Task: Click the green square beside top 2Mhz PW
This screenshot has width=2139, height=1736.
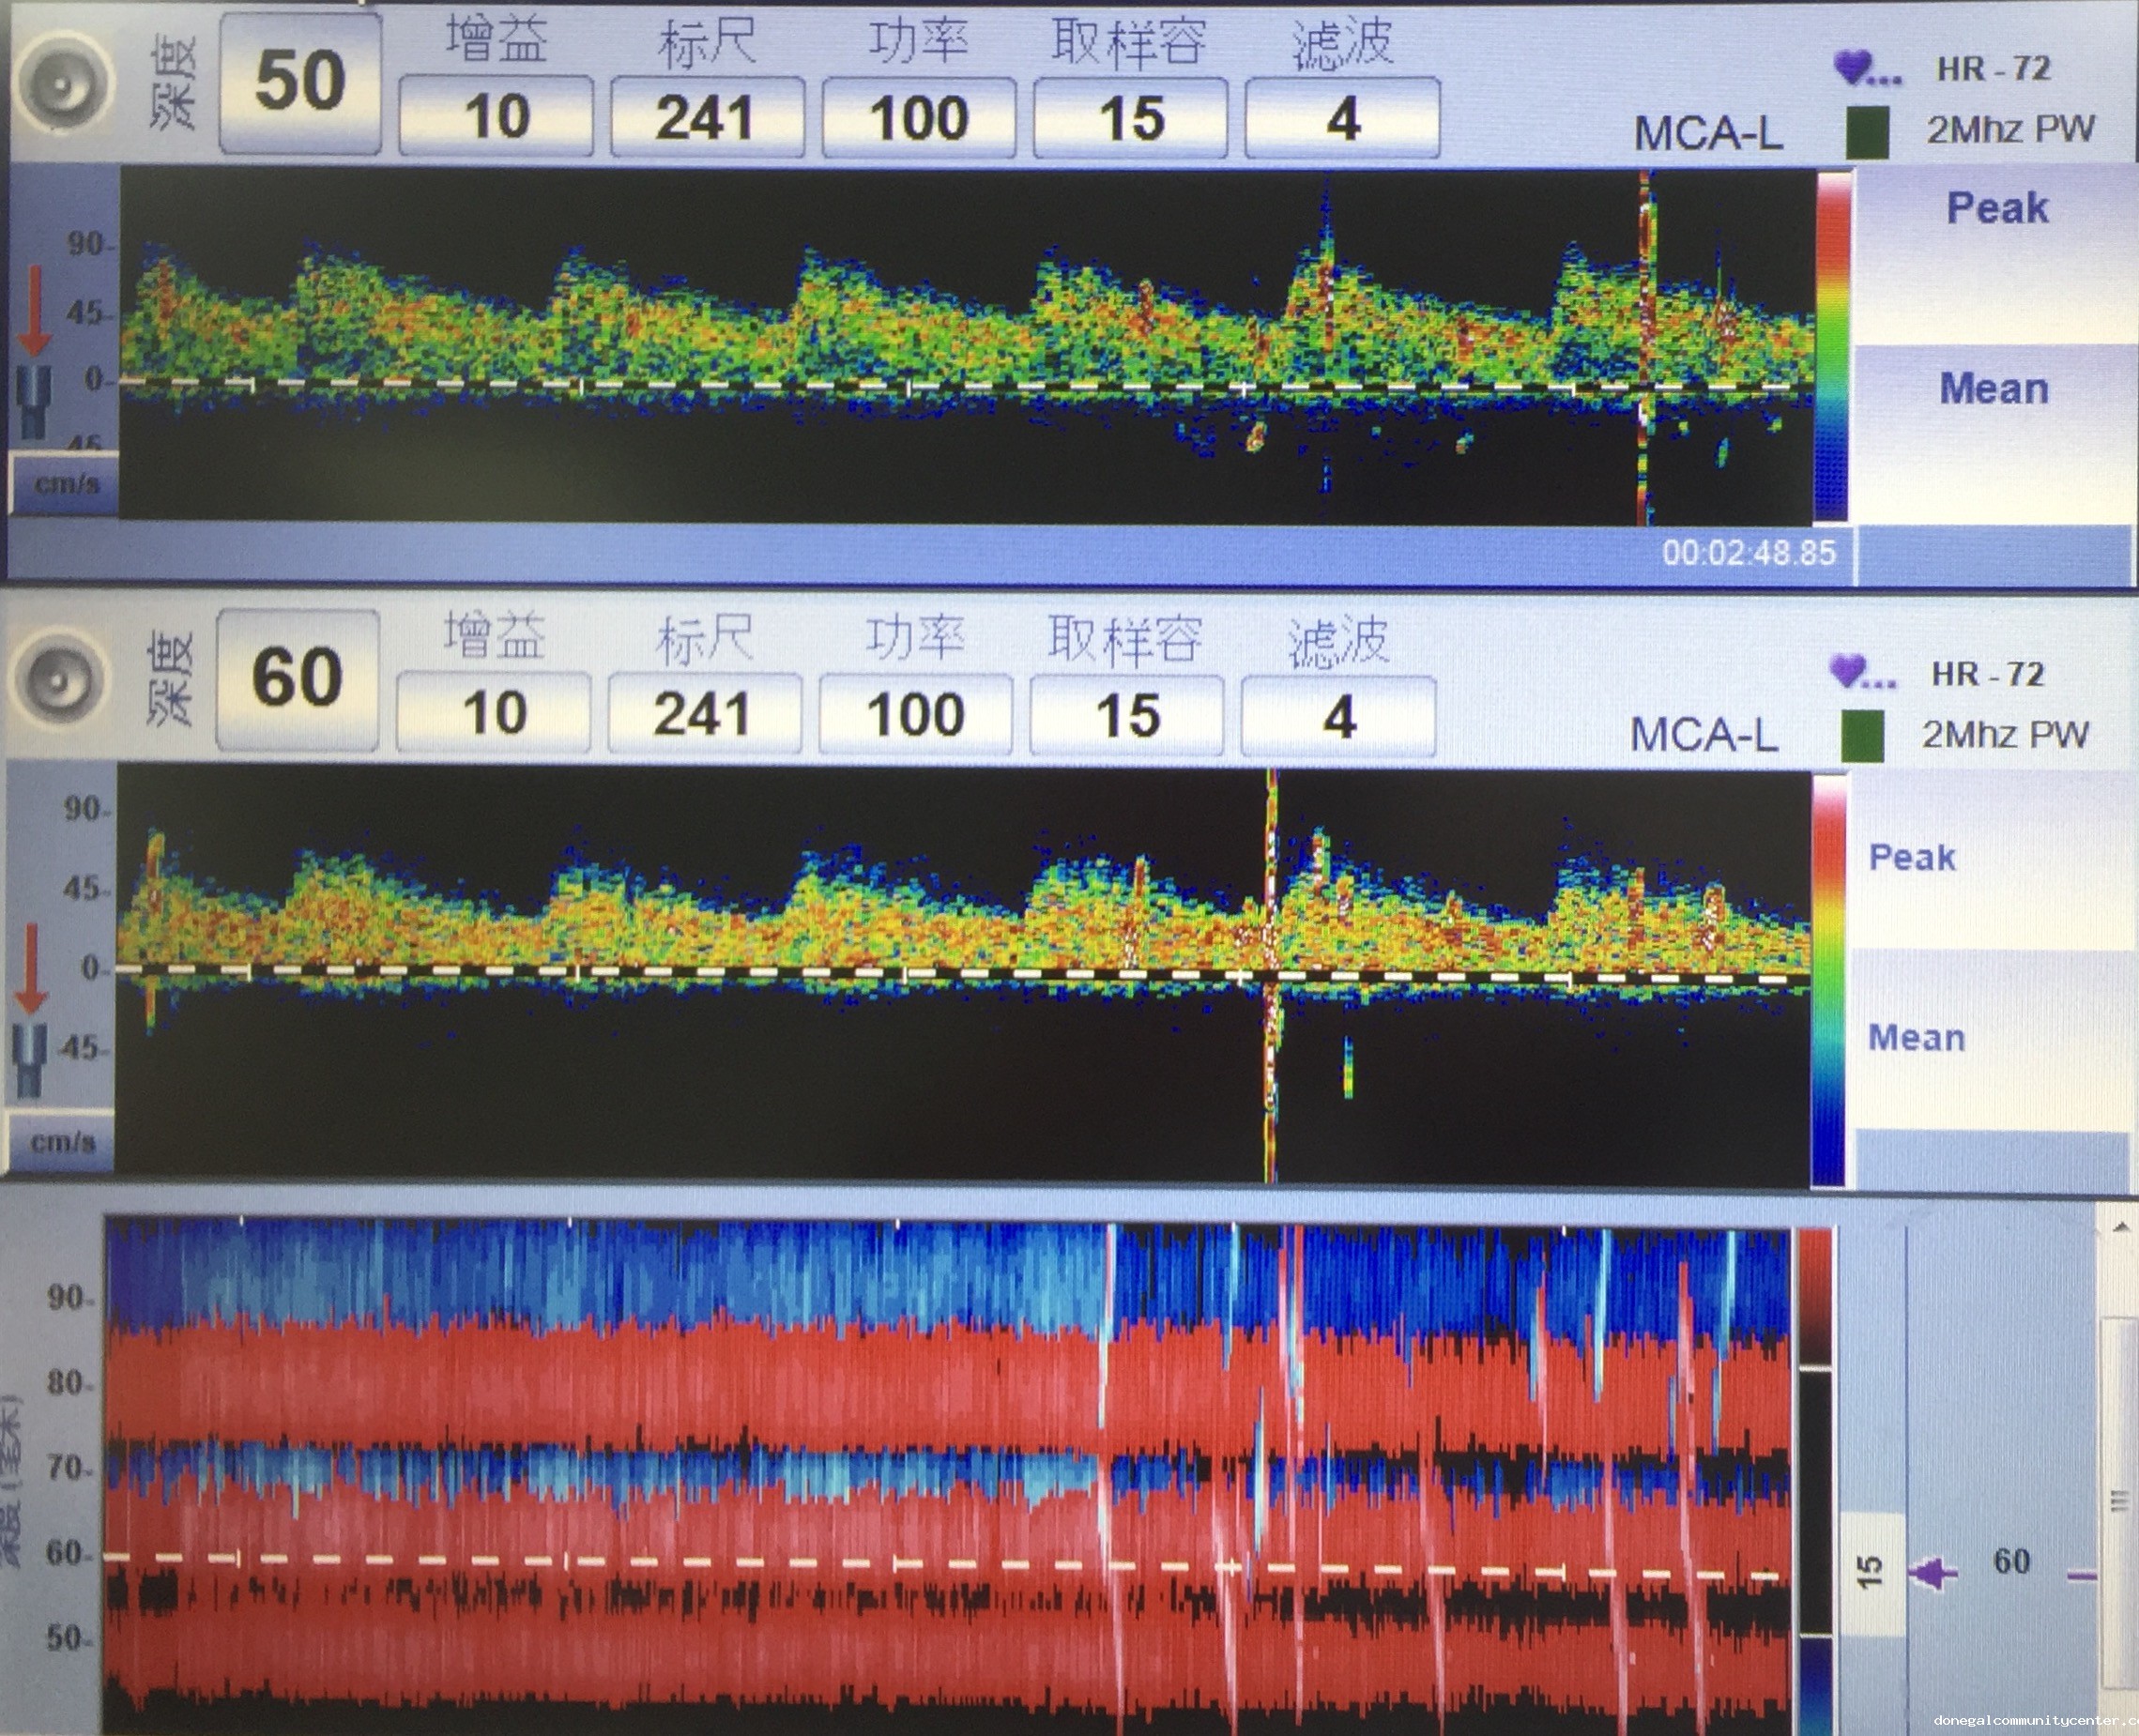Action: coord(1867,133)
